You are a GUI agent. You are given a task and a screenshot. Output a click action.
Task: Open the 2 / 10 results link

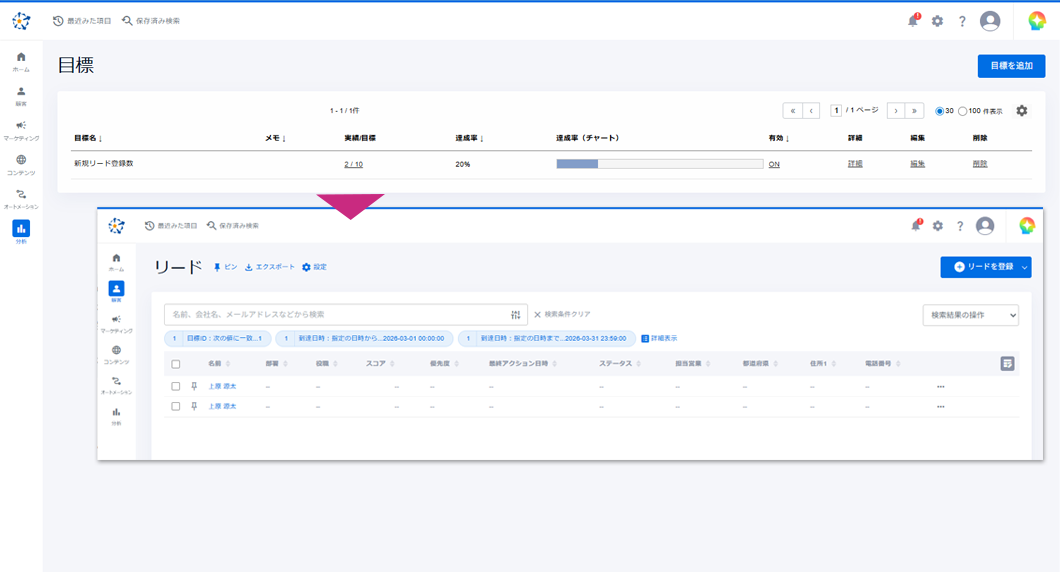pyautogui.click(x=353, y=164)
